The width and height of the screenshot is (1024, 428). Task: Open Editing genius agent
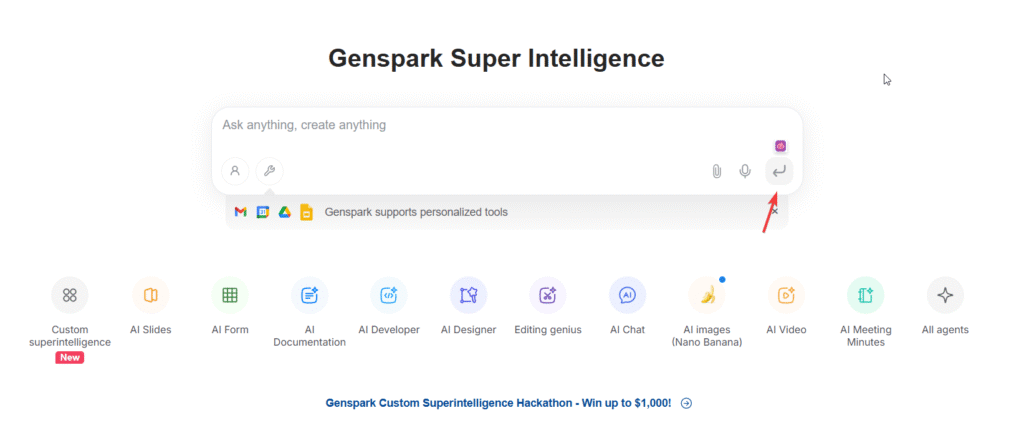(x=548, y=295)
